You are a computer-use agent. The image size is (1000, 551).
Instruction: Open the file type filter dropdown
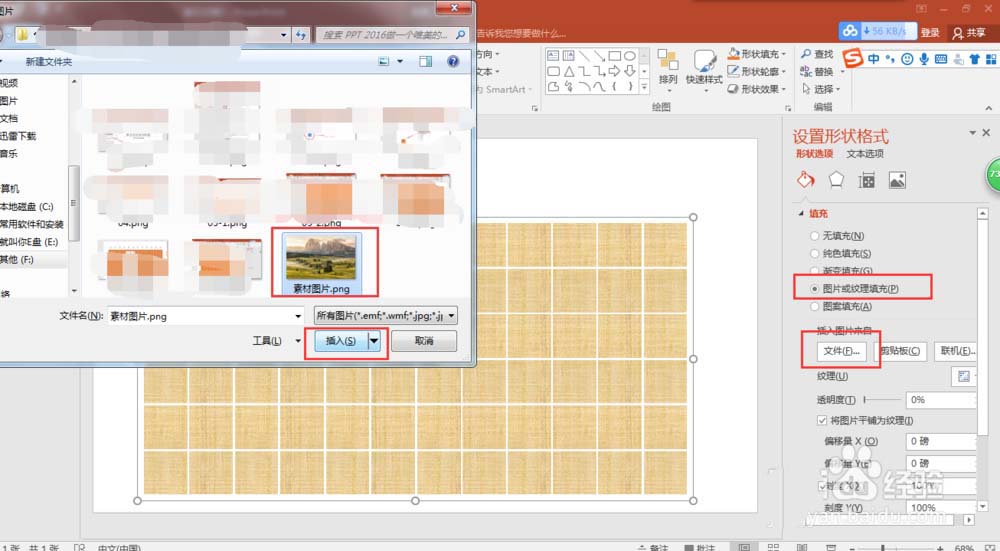pos(452,316)
